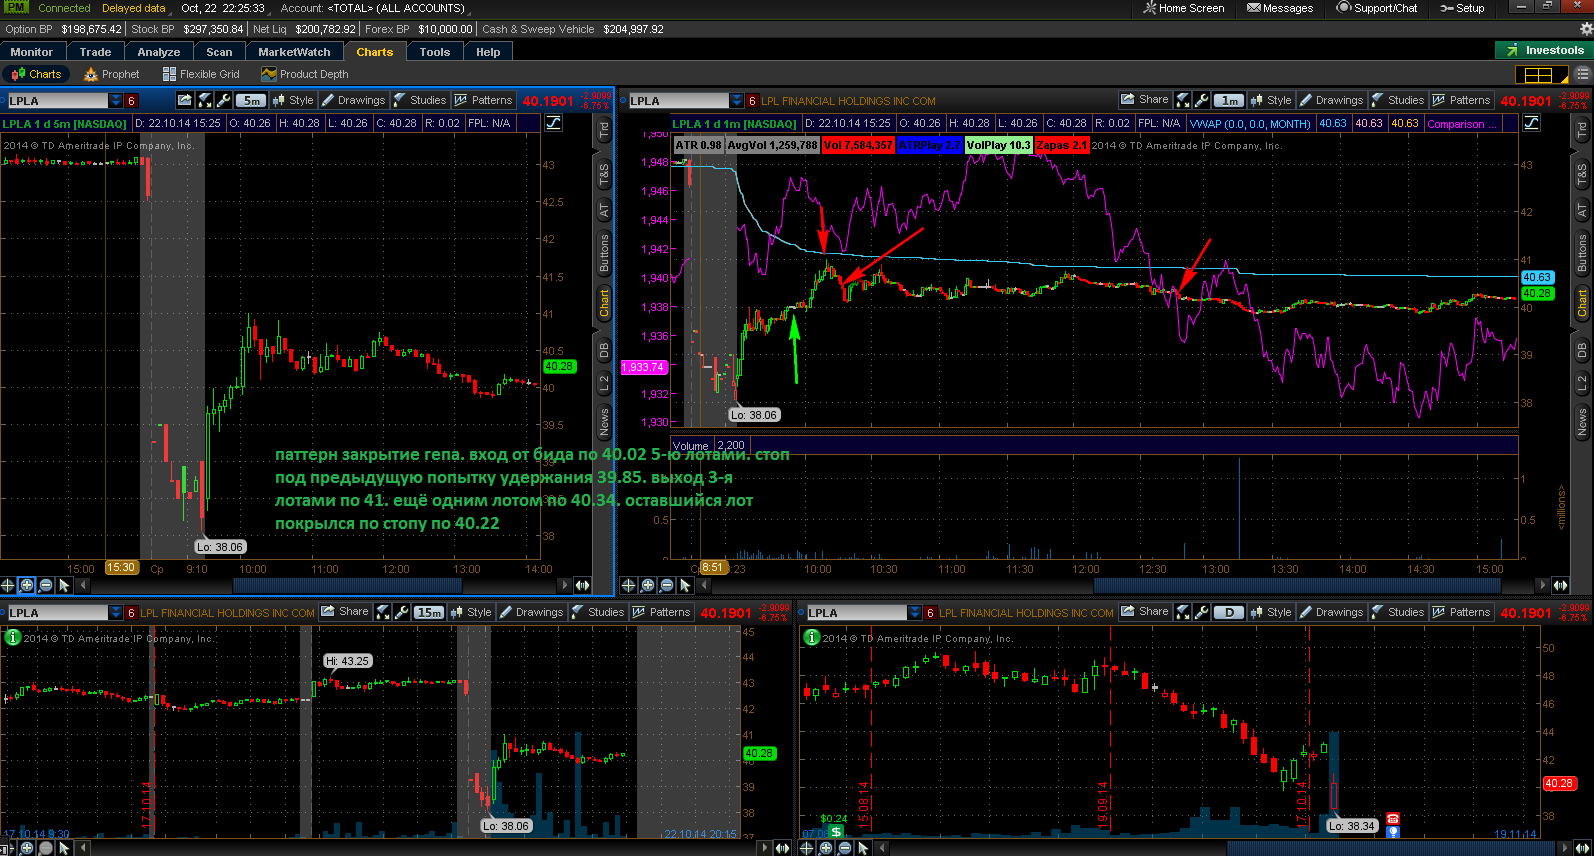Open the 15m timeframe selector
This screenshot has height=856, width=1594.
pyautogui.click(x=429, y=612)
